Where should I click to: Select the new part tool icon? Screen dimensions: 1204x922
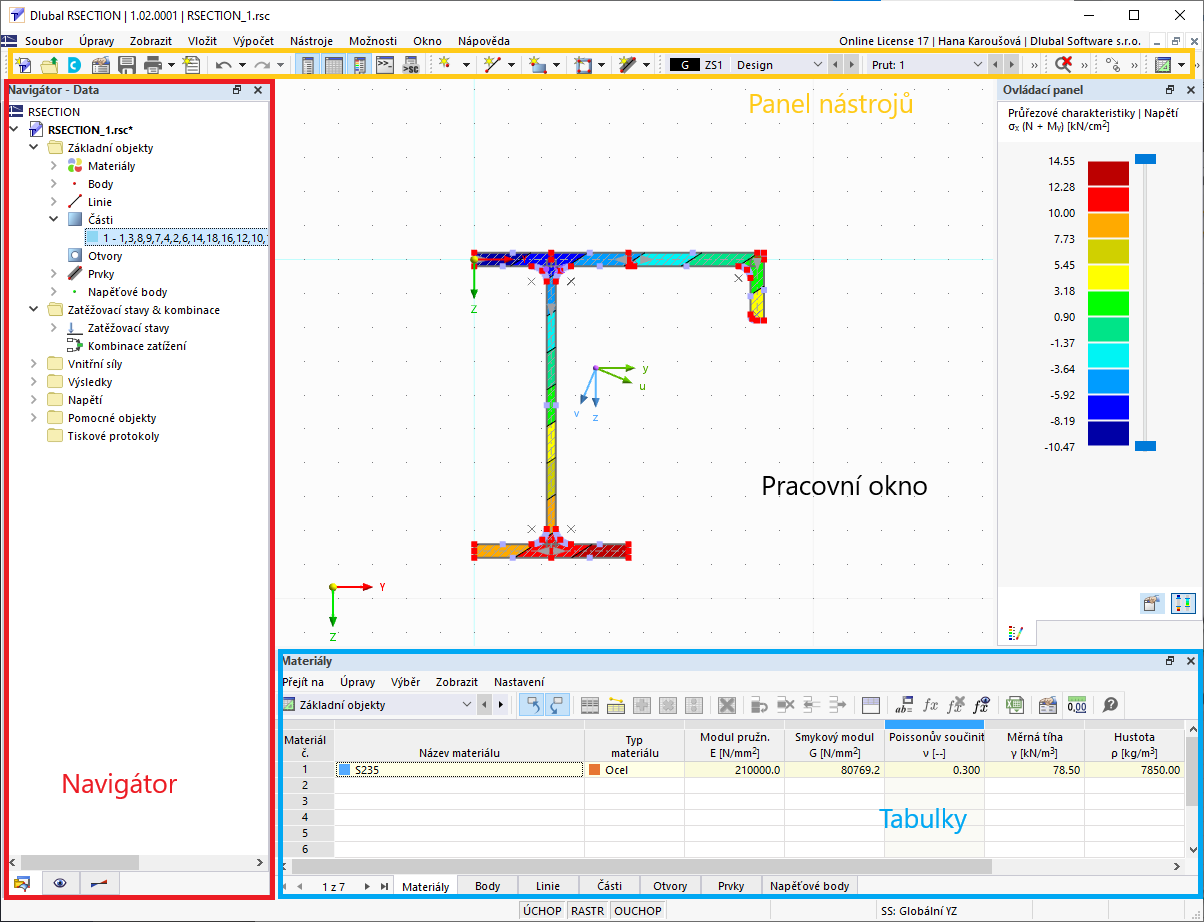pos(537,65)
